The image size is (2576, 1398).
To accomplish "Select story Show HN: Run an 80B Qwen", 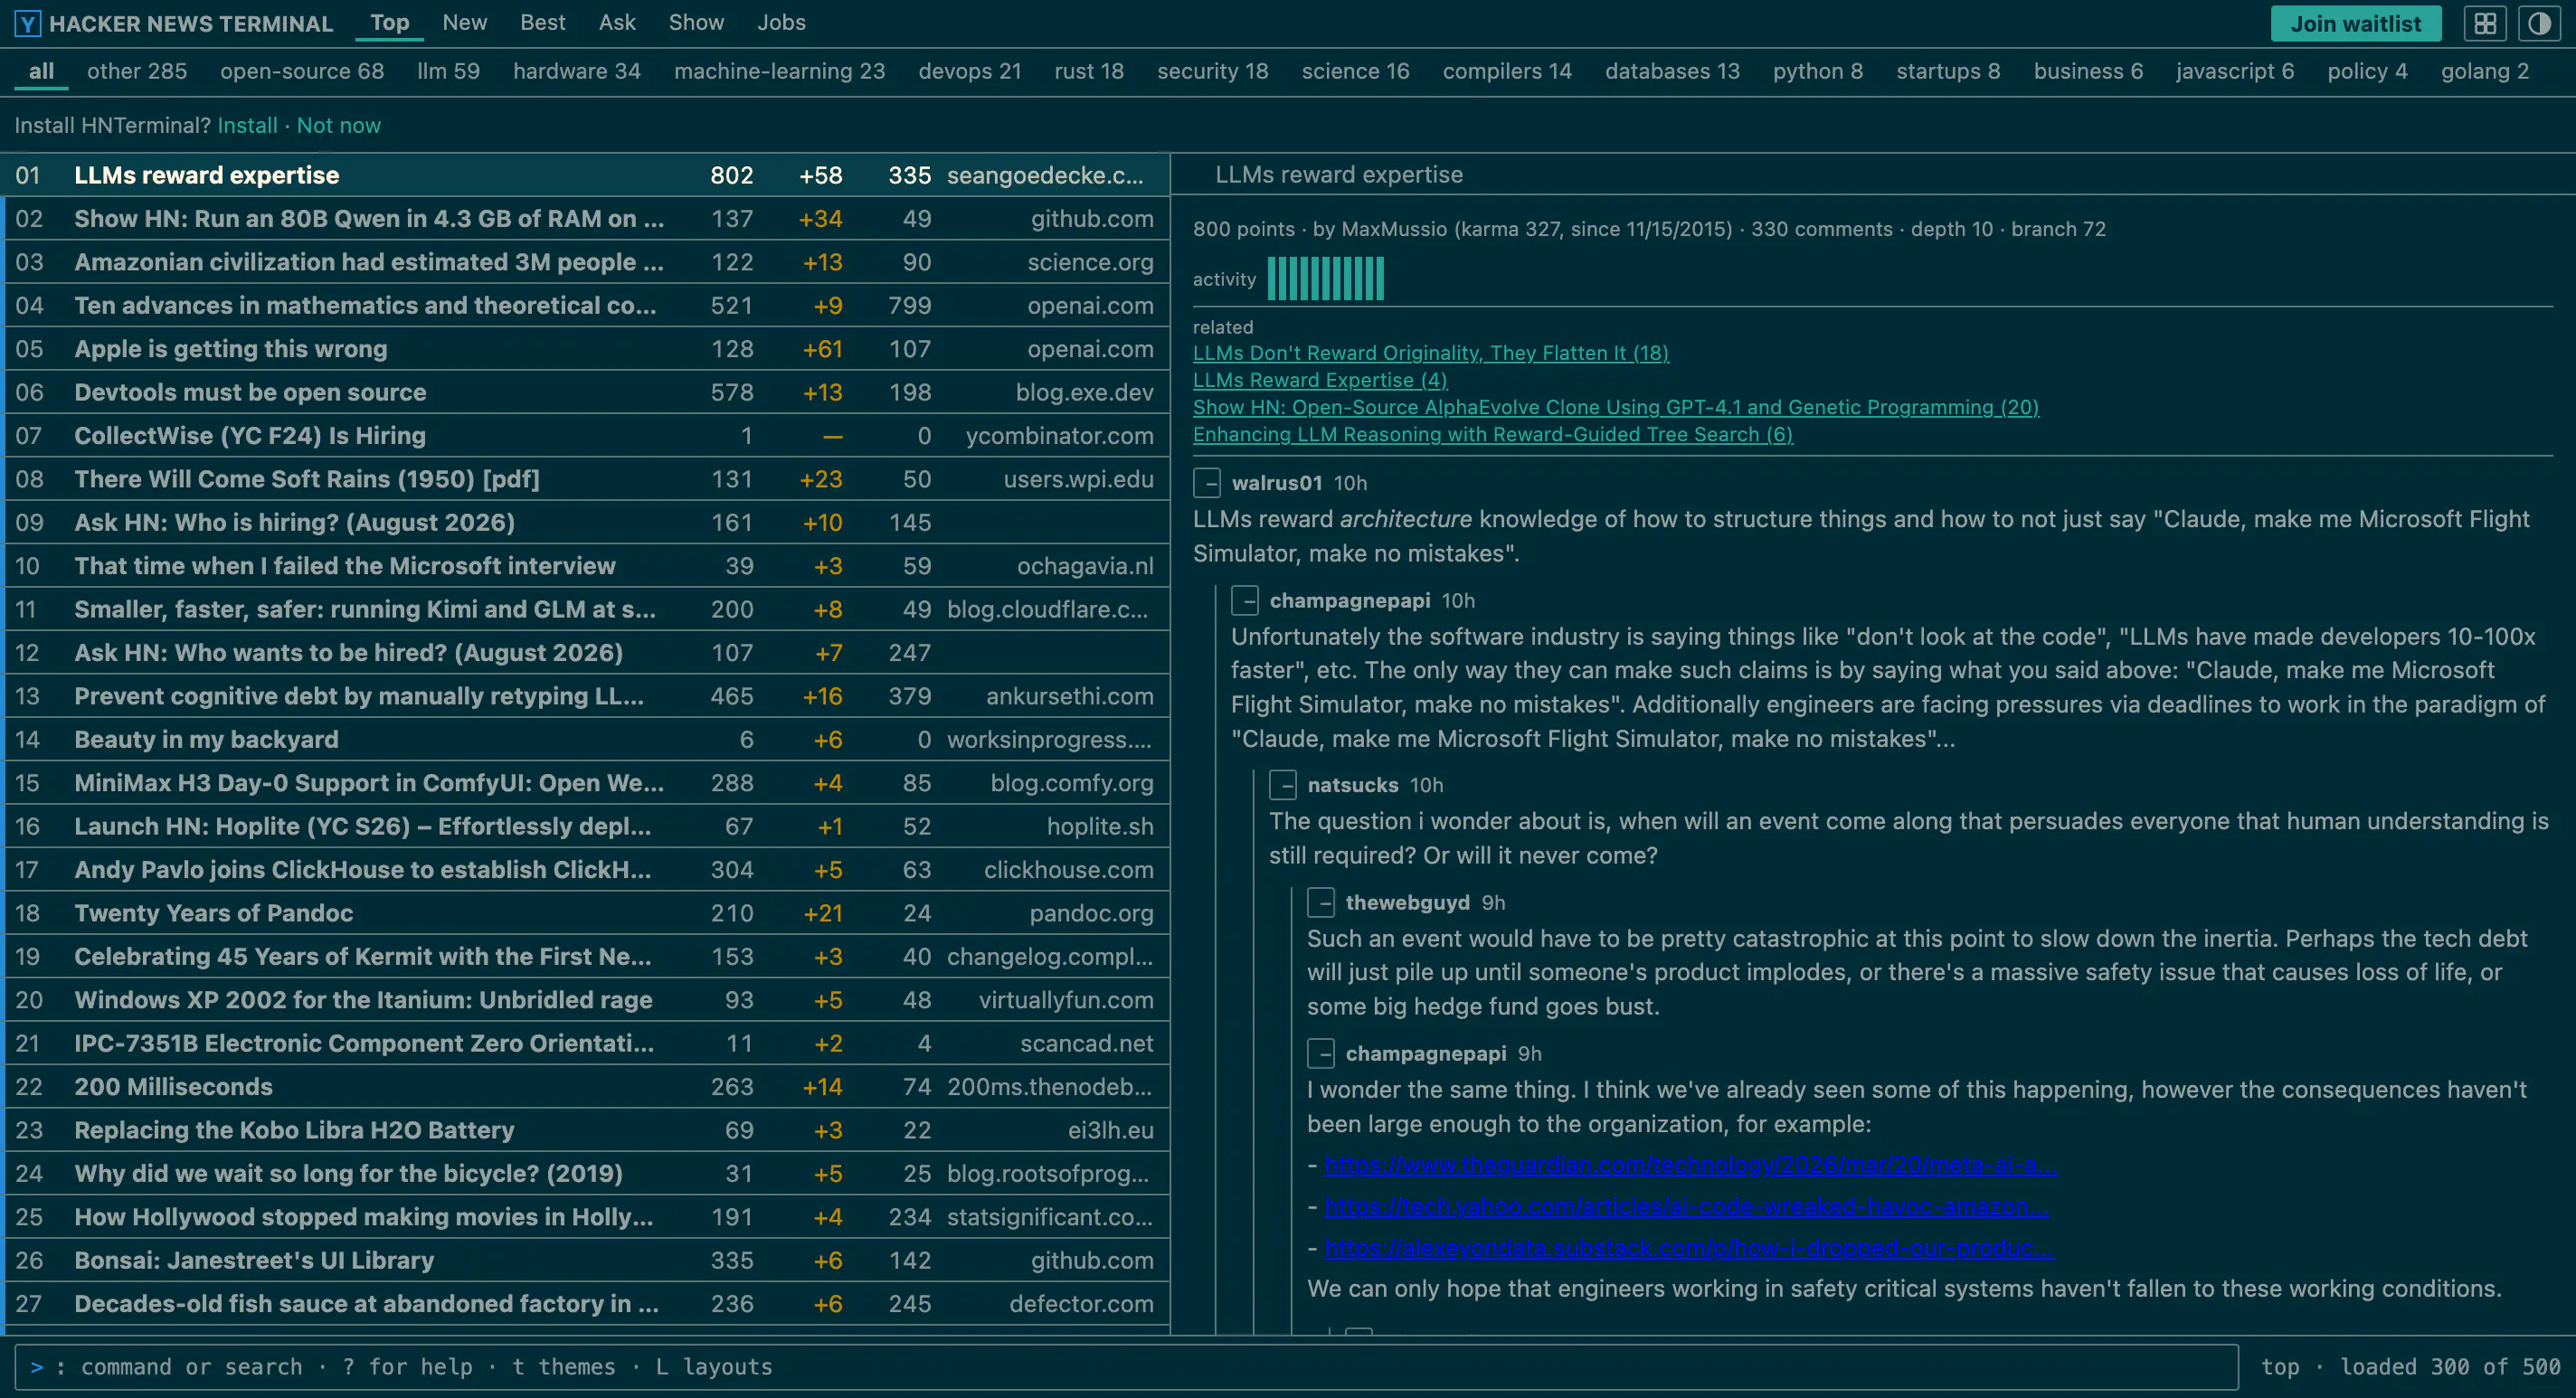I will click(x=585, y=219).
